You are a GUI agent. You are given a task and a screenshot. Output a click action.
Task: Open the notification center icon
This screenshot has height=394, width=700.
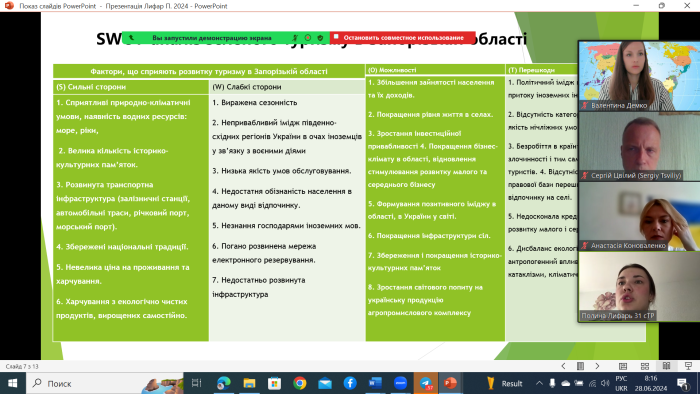(x=682, y=383)
